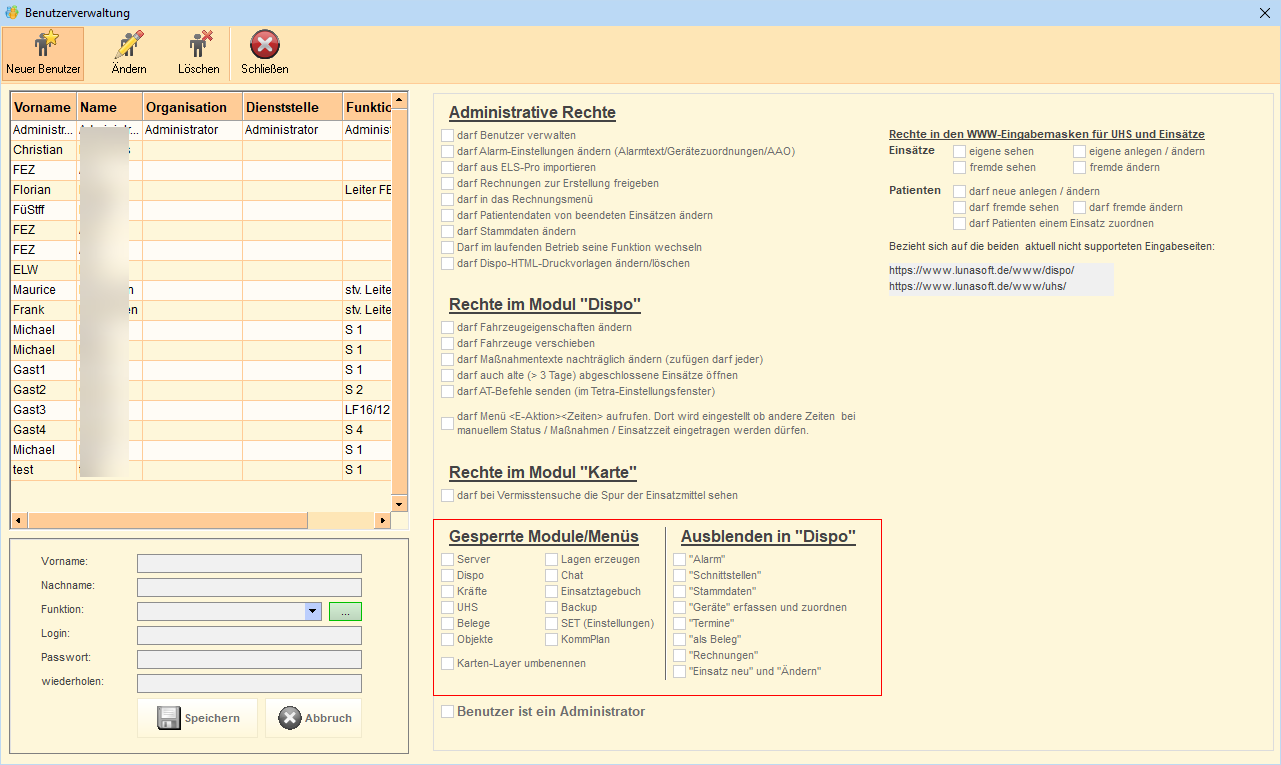Toggle 'darf aus ELS-Pro importieren' checkbox
Screen dimensions: 1281x765
click(447, 167)
